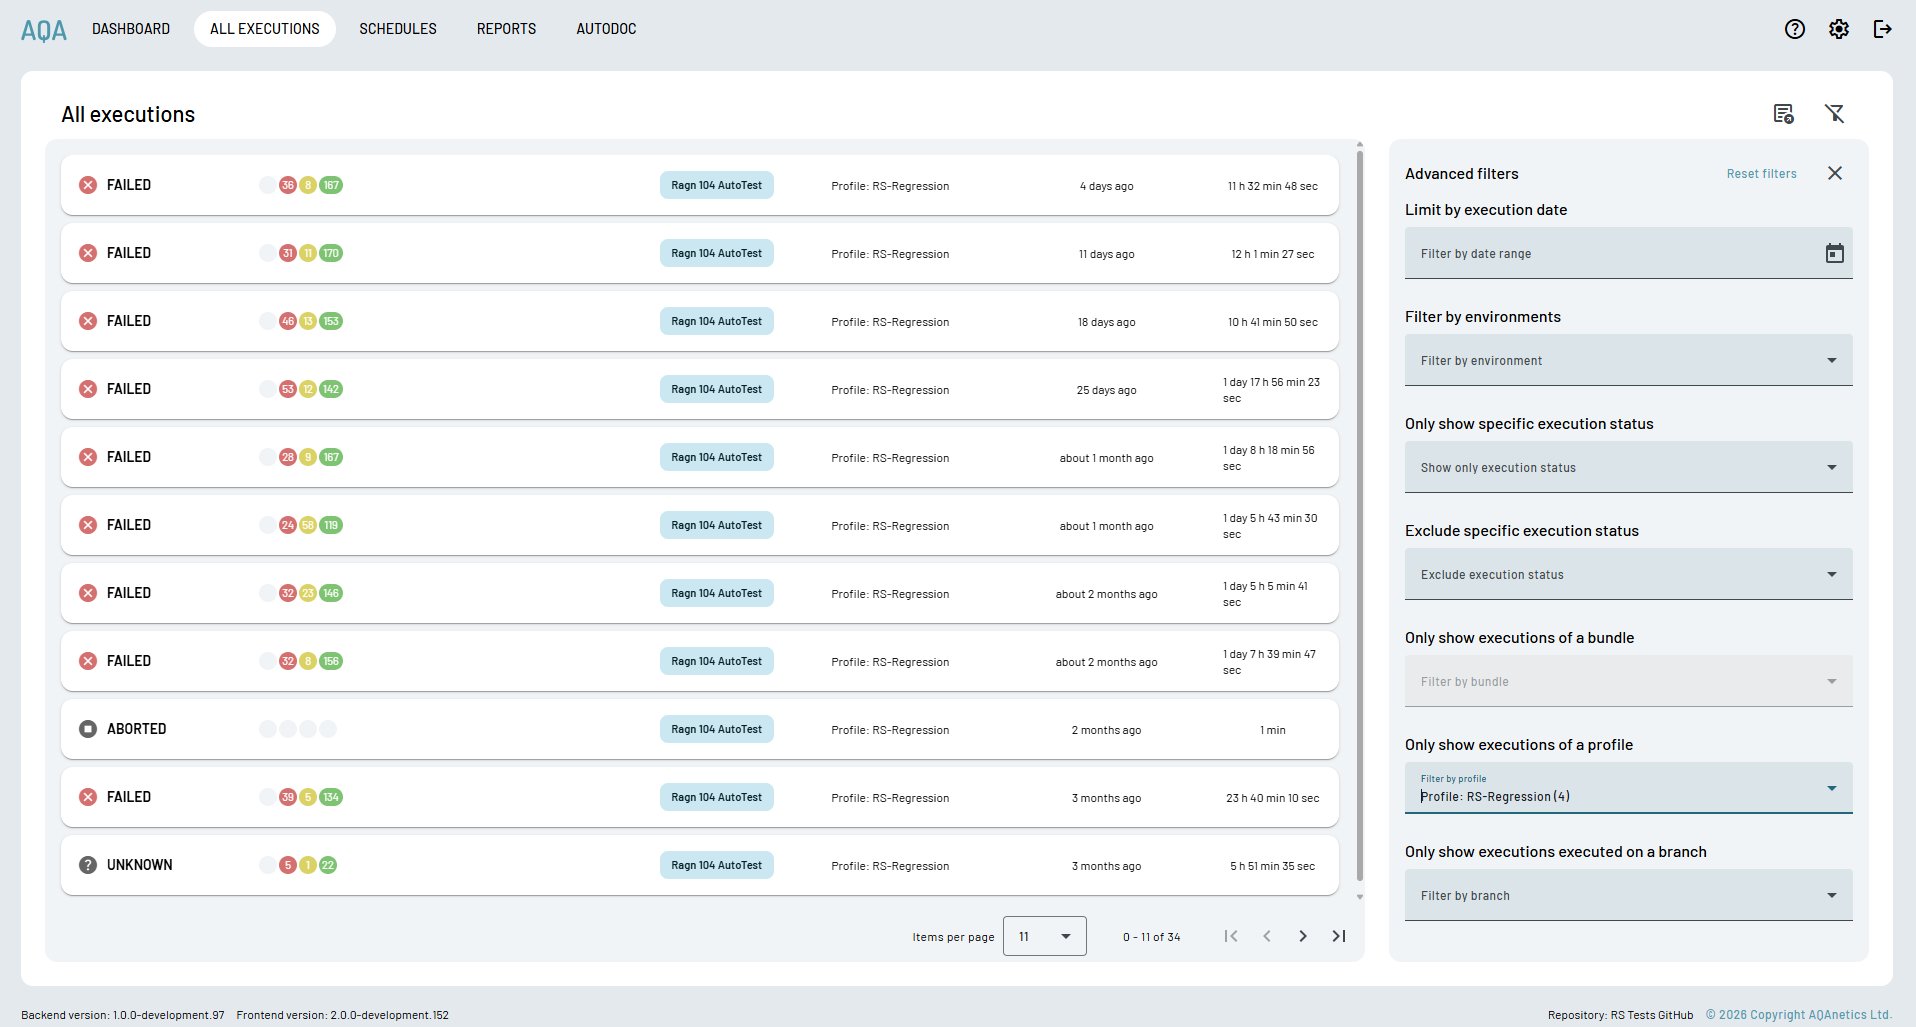Open the Reports tab
Screen dimensions: 1916x1027
pyautogui.click(x=506, y=29)
